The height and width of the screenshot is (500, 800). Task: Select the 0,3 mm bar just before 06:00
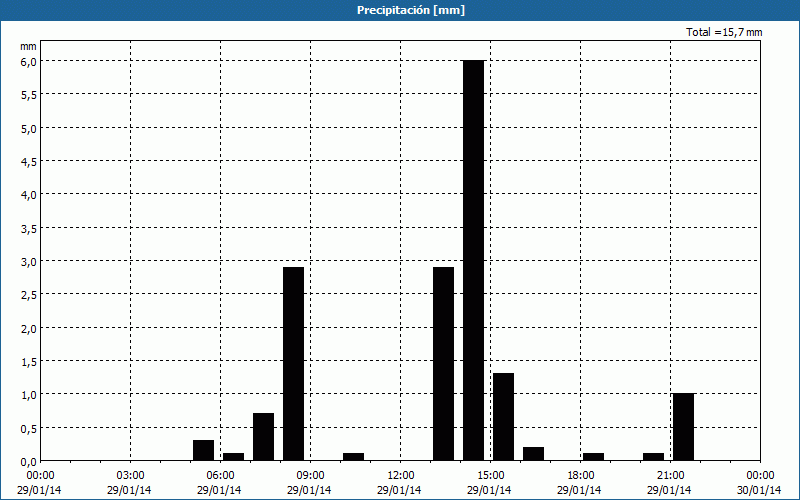click(204, 450)
